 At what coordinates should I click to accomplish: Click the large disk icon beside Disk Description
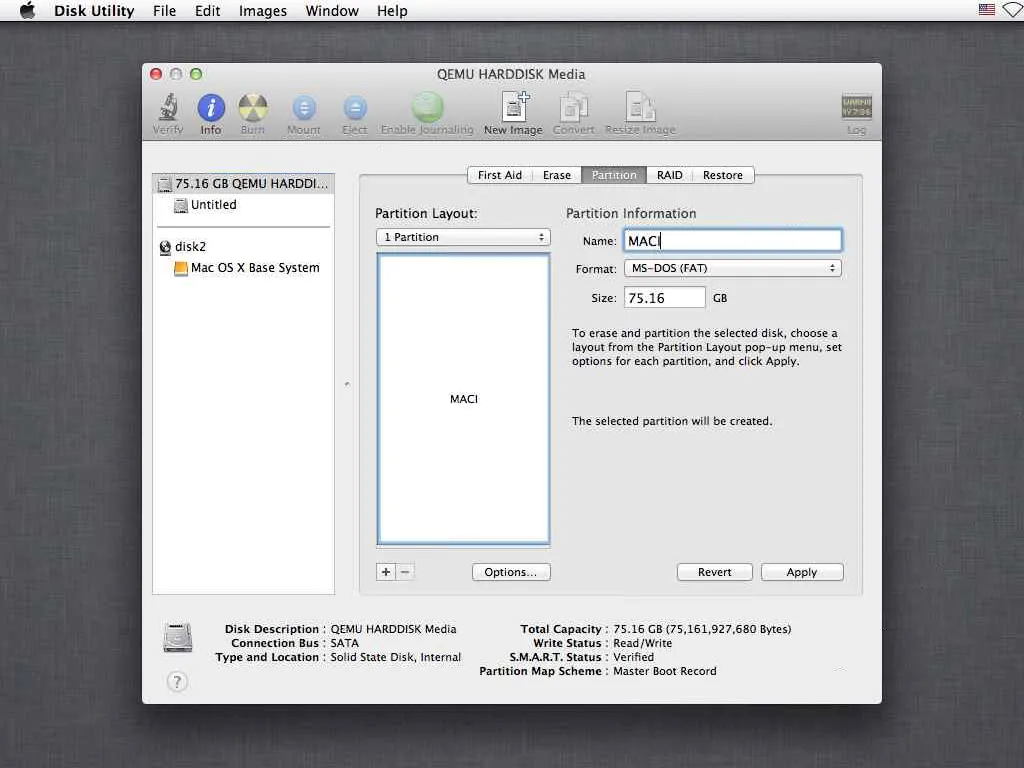[178, 638]
